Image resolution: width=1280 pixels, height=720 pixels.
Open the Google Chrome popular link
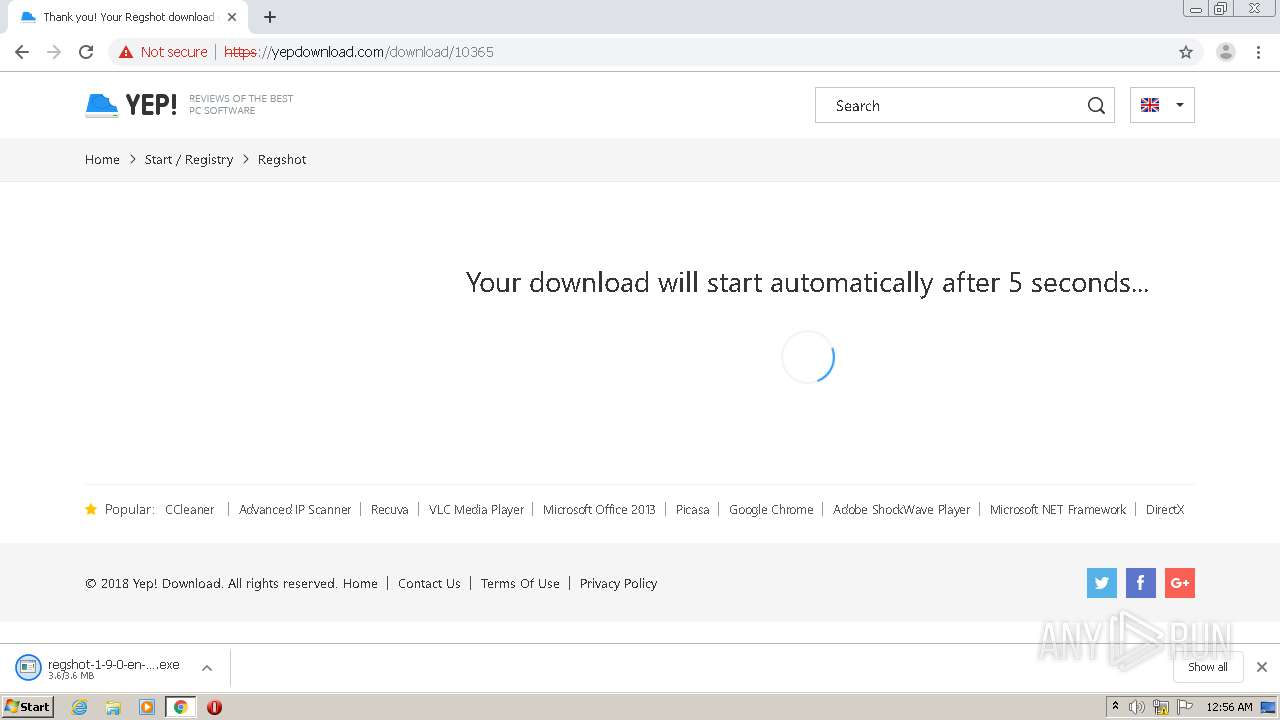771,509
